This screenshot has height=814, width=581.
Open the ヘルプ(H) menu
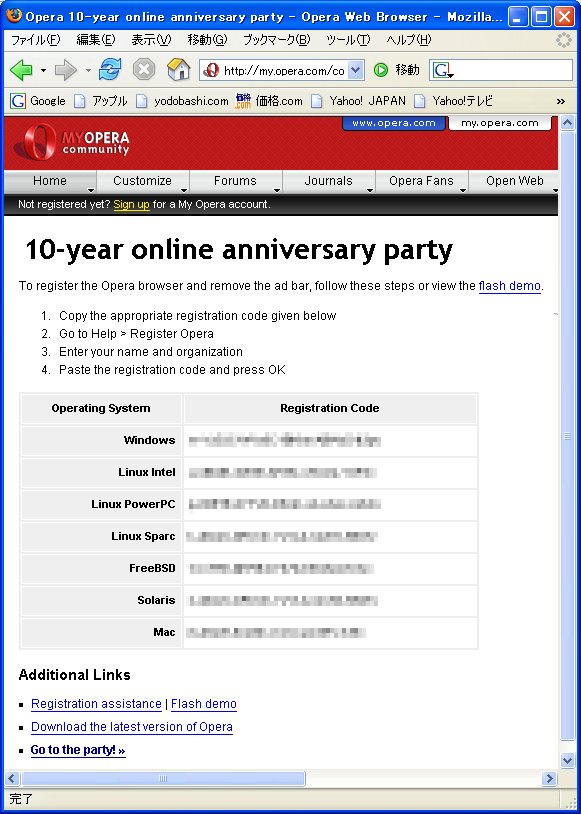[x=409, y=40]
